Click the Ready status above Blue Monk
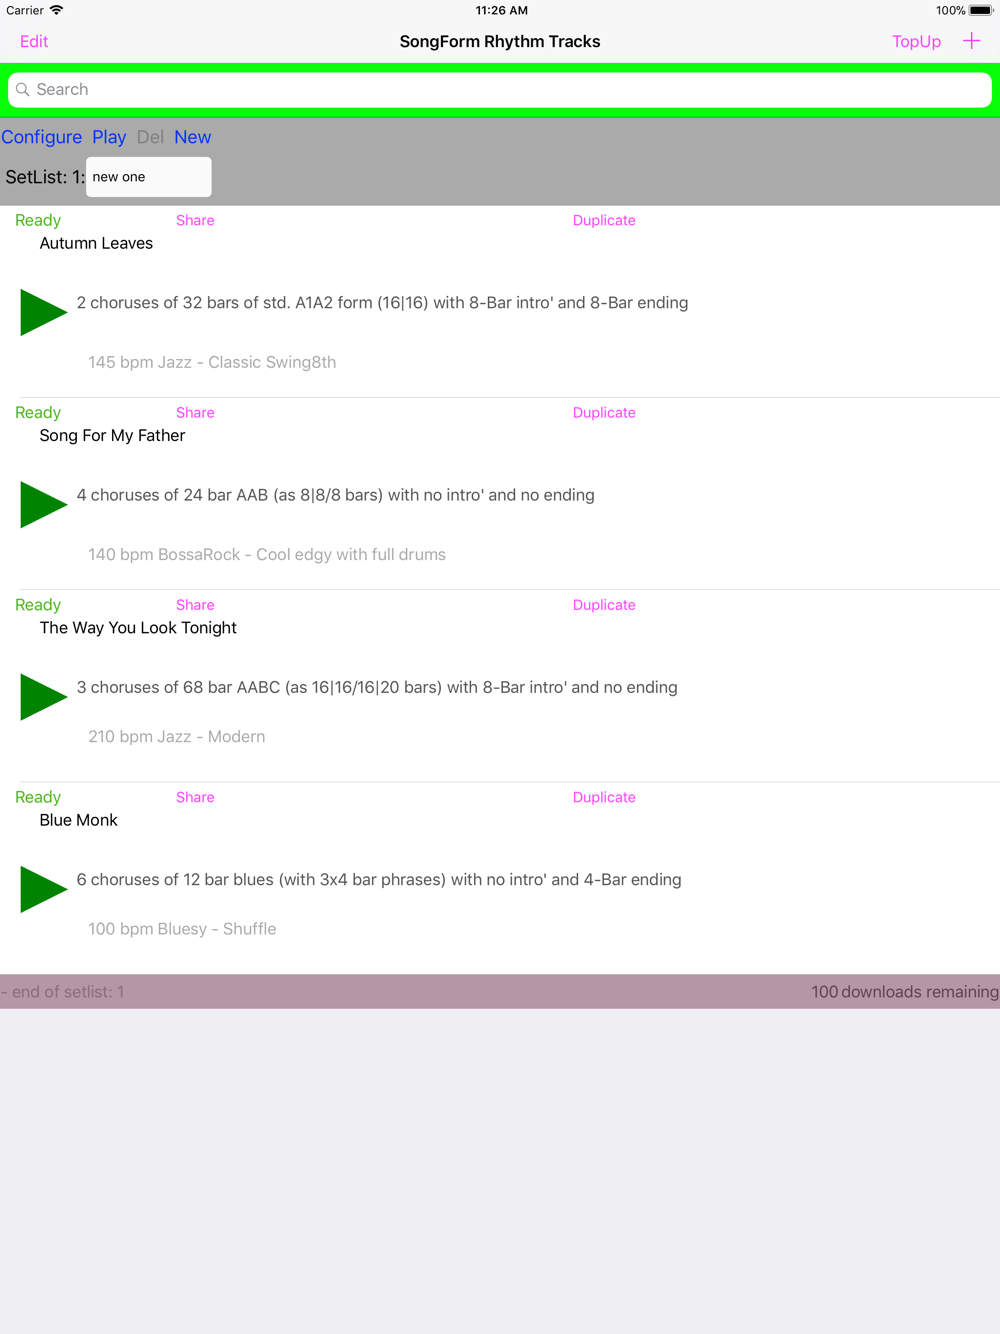 click(x=38, y=797)
